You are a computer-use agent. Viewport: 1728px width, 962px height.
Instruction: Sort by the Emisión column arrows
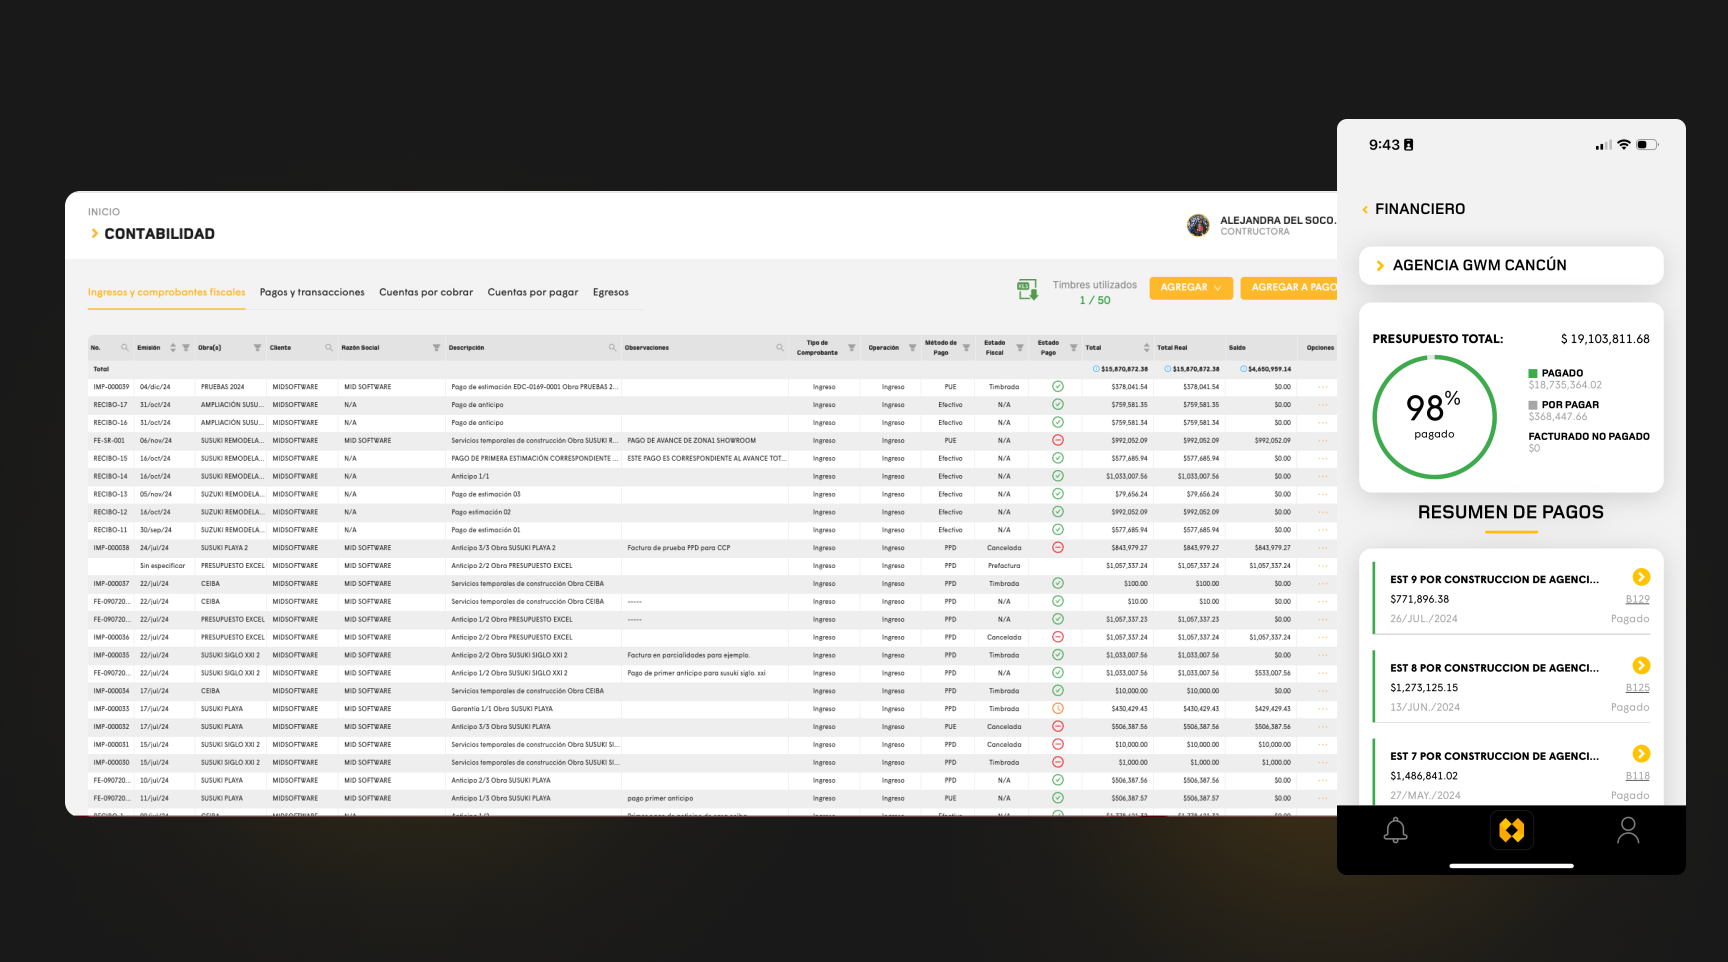tap(173, 348)
